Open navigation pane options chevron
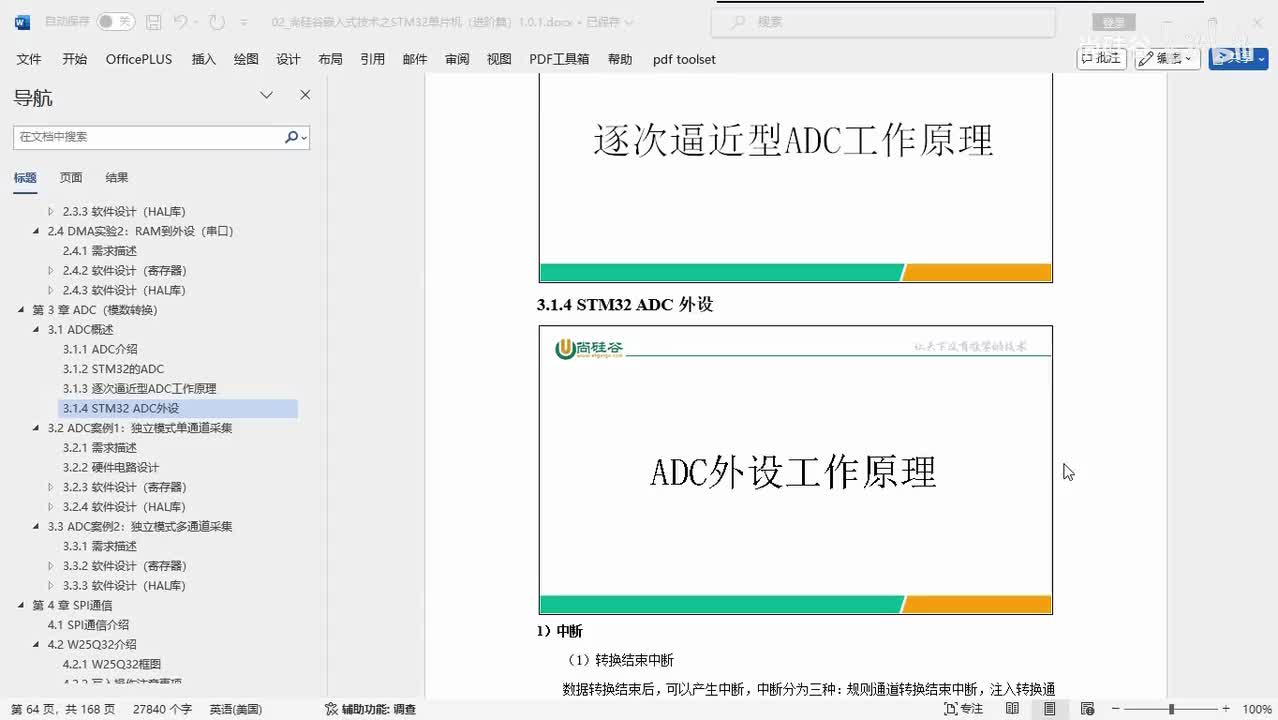1278x720 pixels. click(x=266, y=95)
